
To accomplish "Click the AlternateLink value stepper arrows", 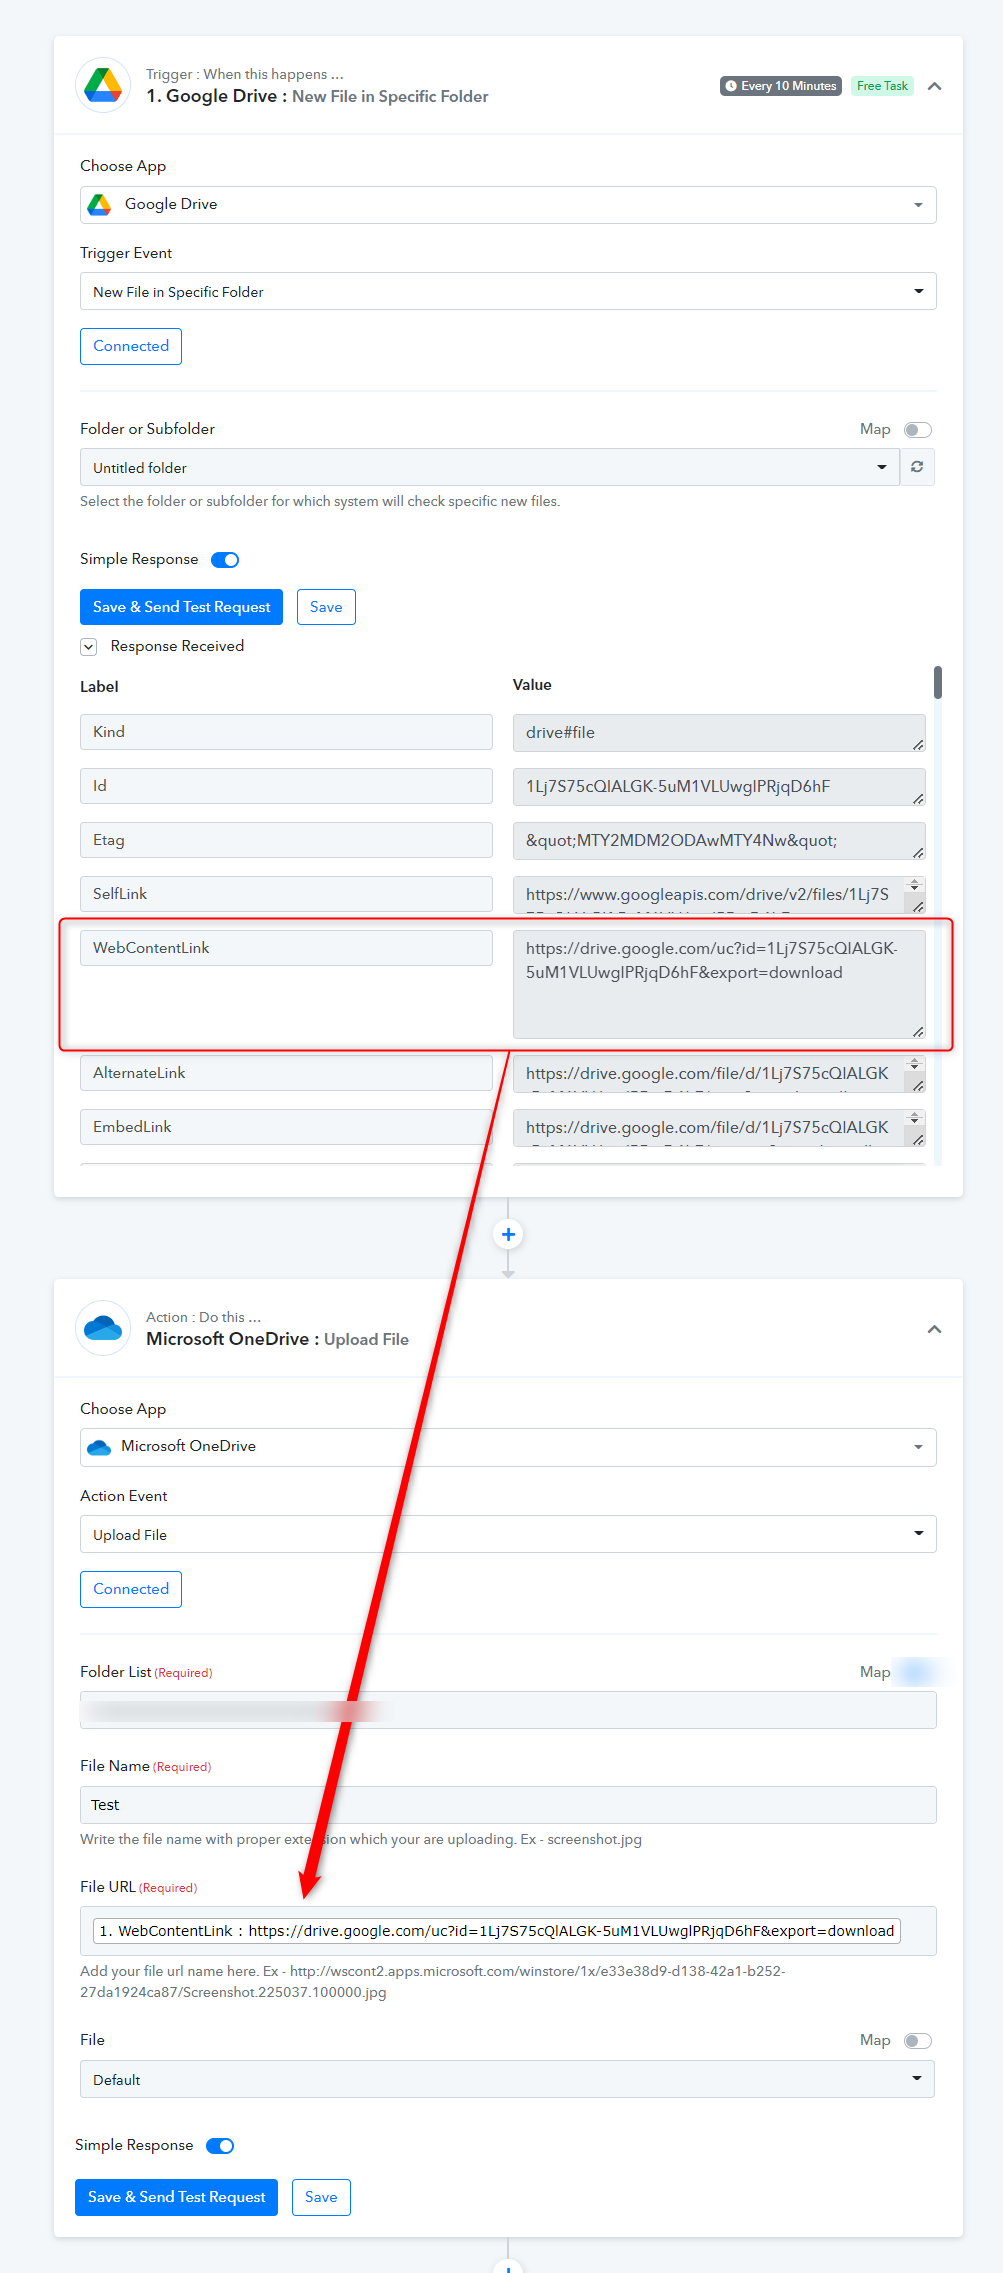I will point(914,1064).
